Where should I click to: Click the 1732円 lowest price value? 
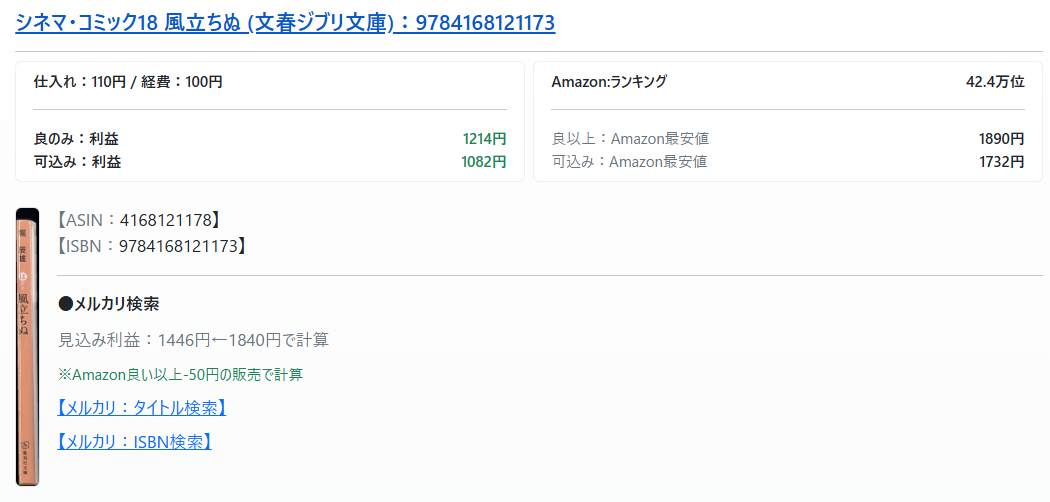click(1001, 161)
